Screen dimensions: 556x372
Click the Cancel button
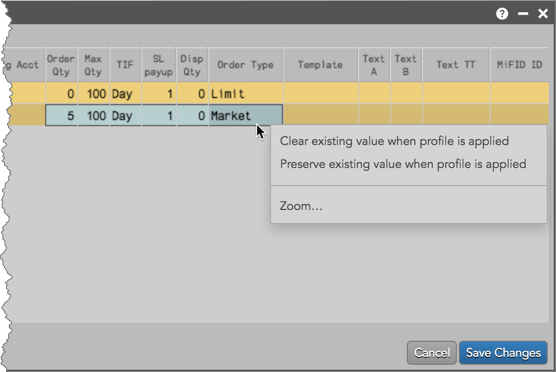[432, 353]
